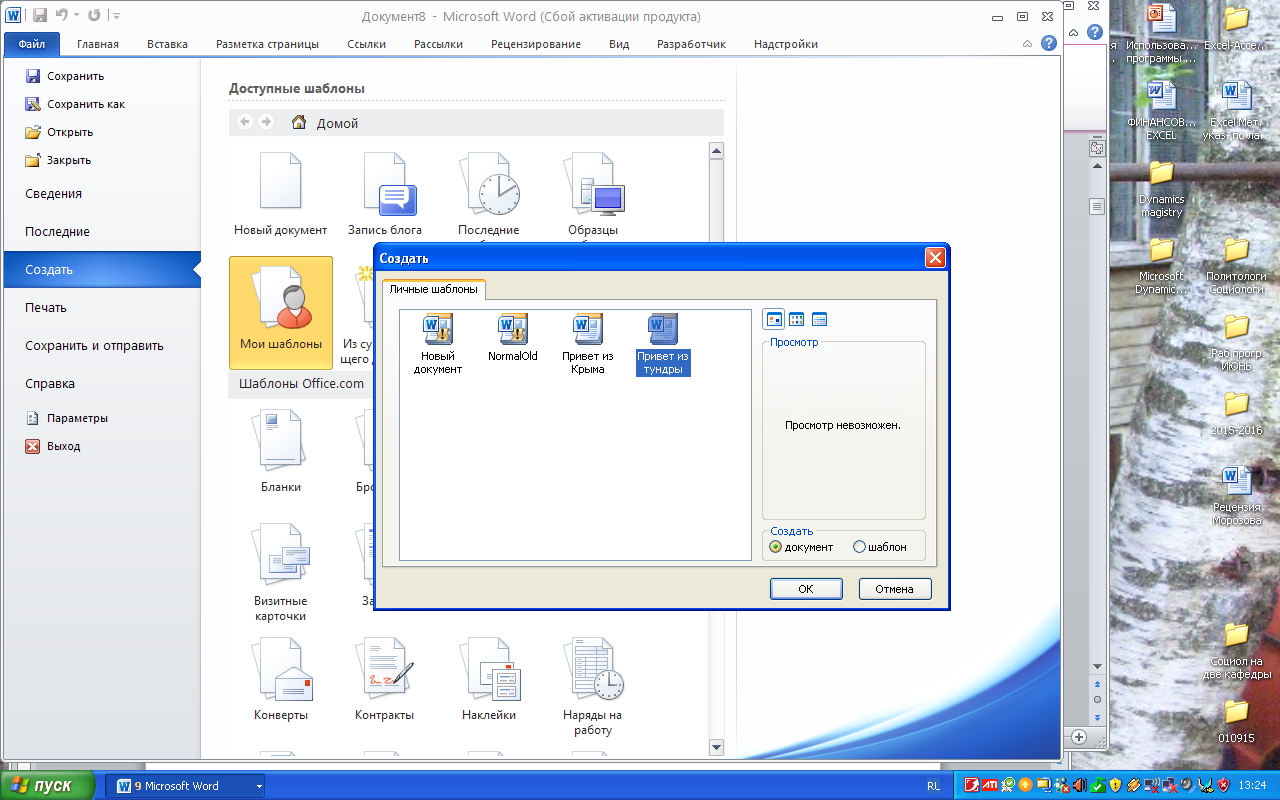Open 'Наклейки' template category
This screenshot has height=800, width=1280.
click(489, 680)
